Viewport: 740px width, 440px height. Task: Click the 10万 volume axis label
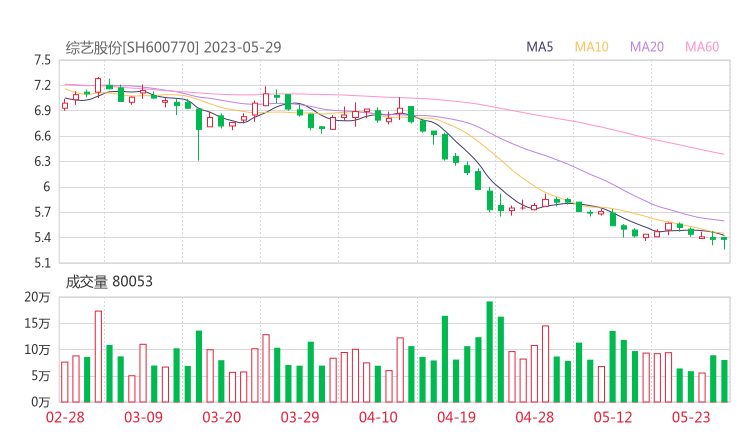click(x=37, y=350)
